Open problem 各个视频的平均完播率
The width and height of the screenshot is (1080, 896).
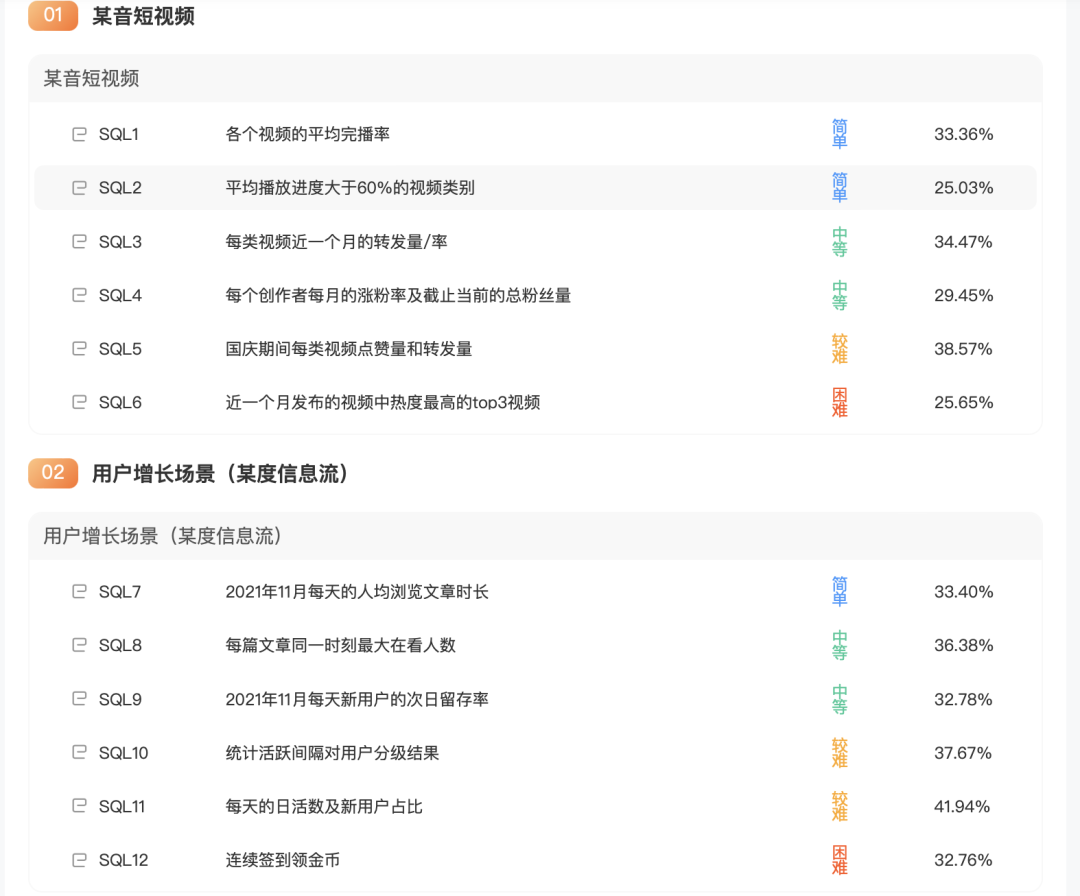coord(307,134)
